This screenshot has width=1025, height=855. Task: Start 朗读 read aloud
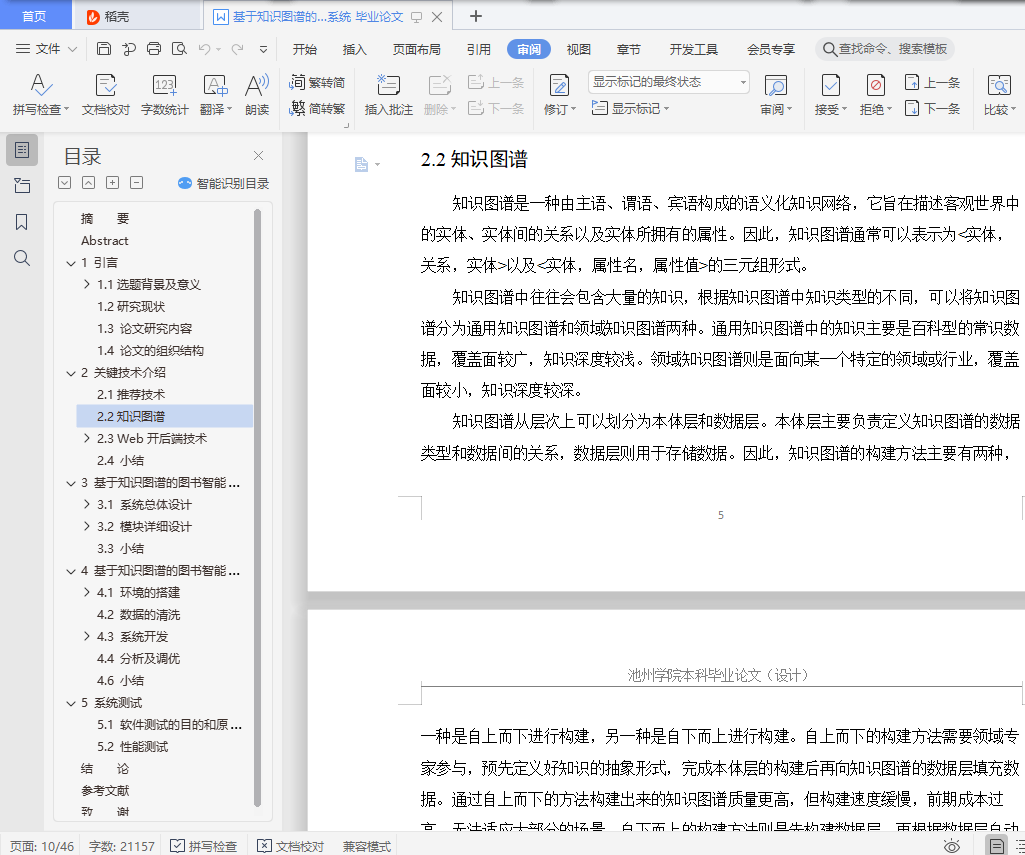257,95
